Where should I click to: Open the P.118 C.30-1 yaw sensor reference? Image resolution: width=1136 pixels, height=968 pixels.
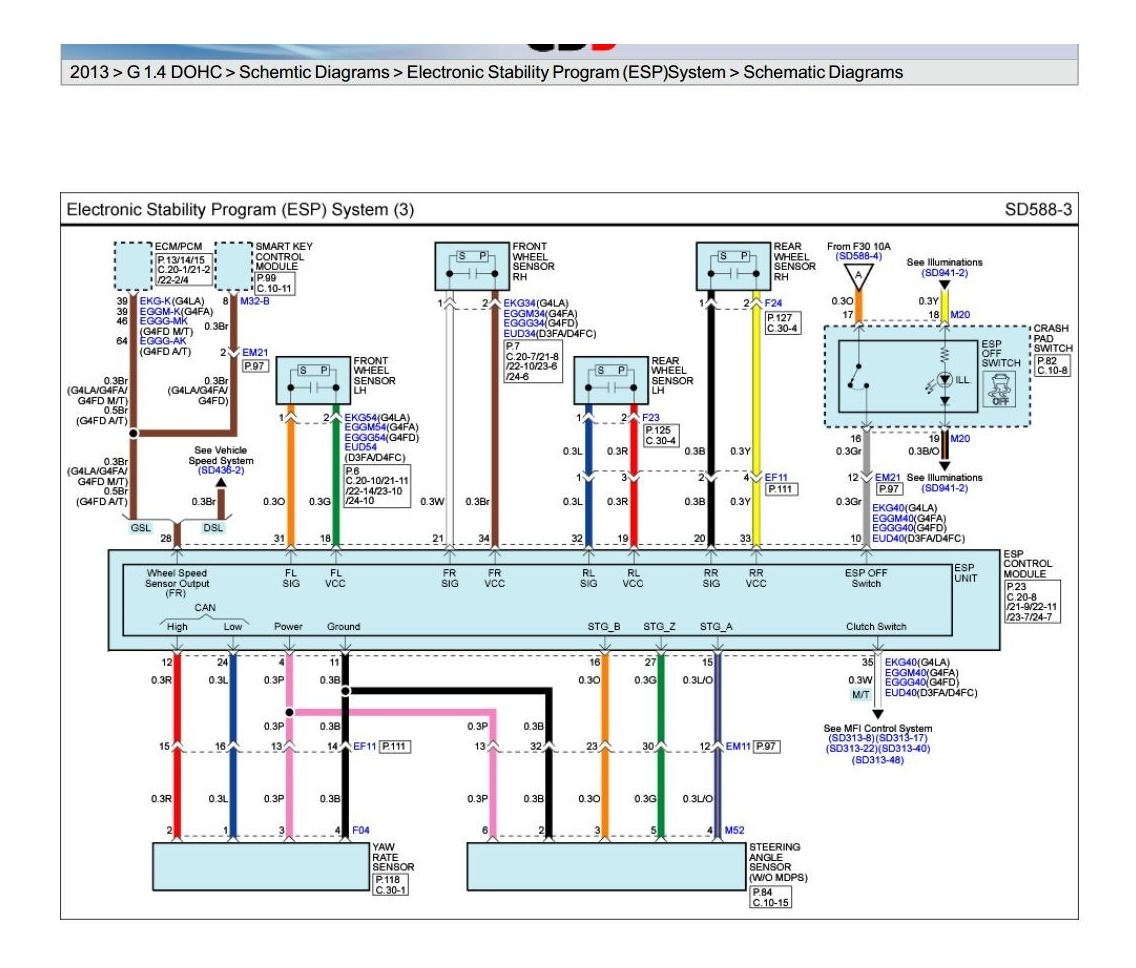pyautogui.click(x=390, y=885)
